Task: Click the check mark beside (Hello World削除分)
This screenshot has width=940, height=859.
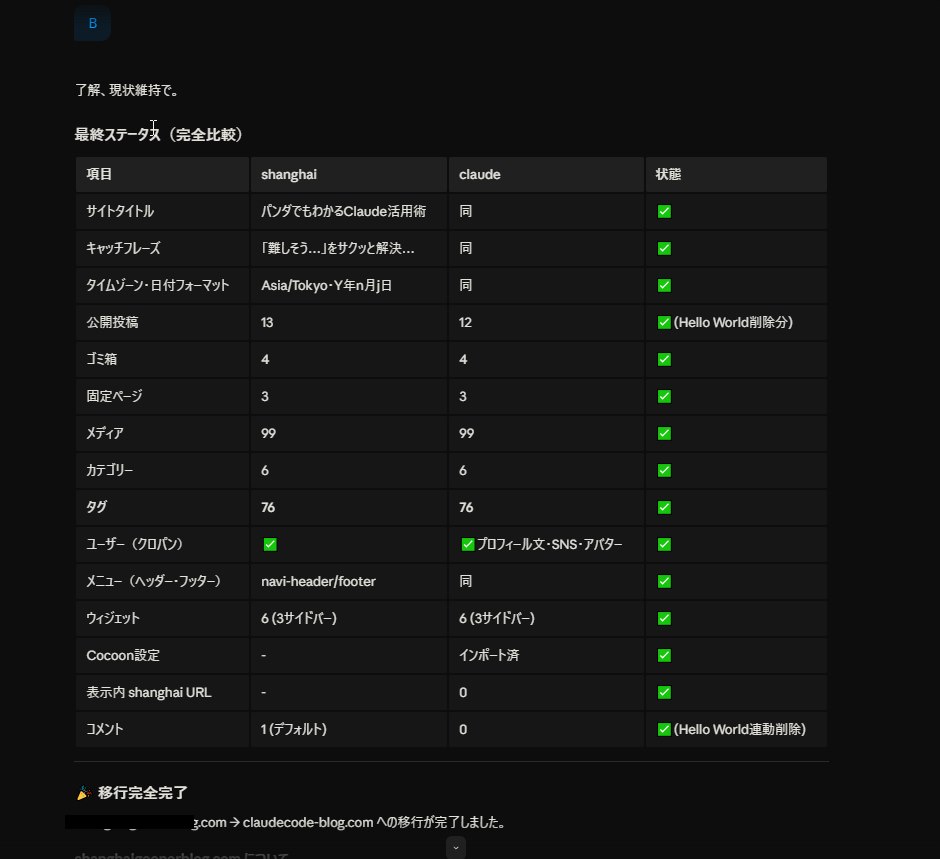Action: (x=664, y=322)
